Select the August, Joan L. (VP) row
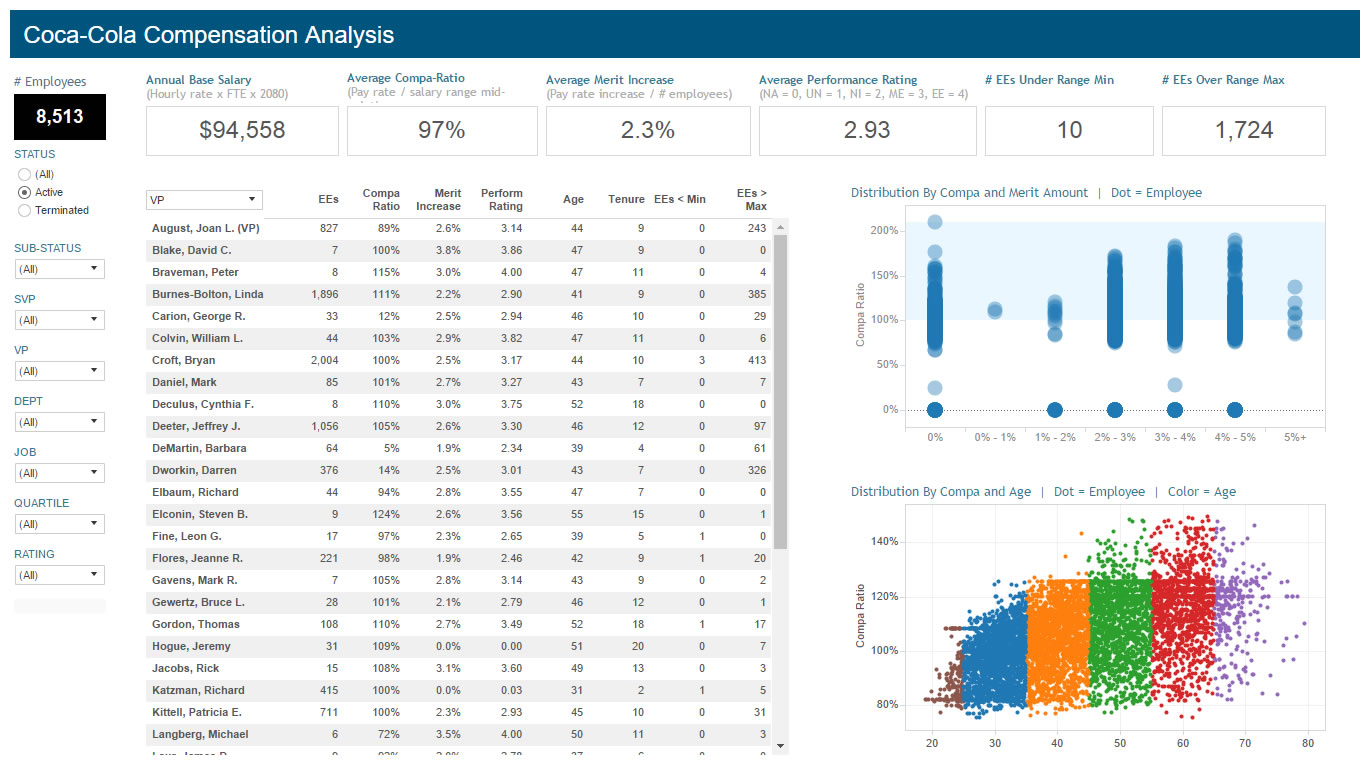 click(460, 228)
